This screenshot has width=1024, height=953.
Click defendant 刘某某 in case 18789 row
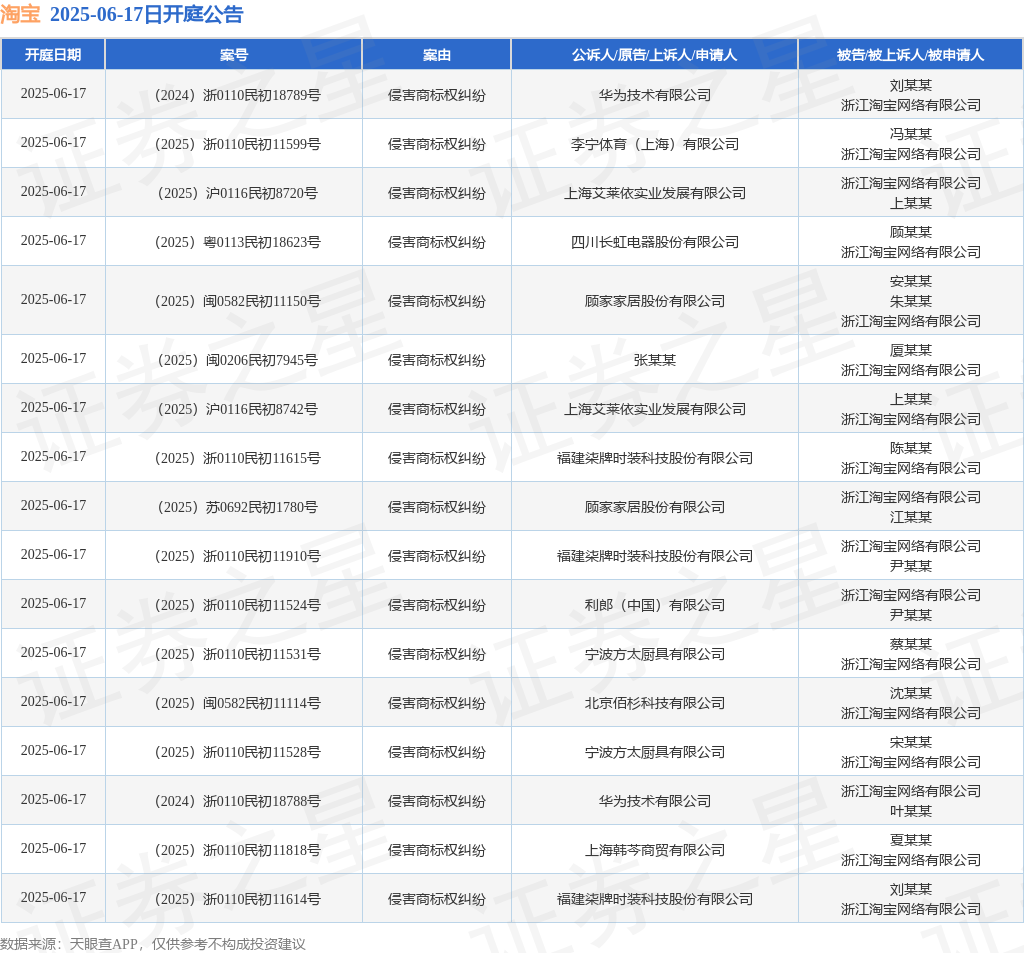click(x=910, y=86)
